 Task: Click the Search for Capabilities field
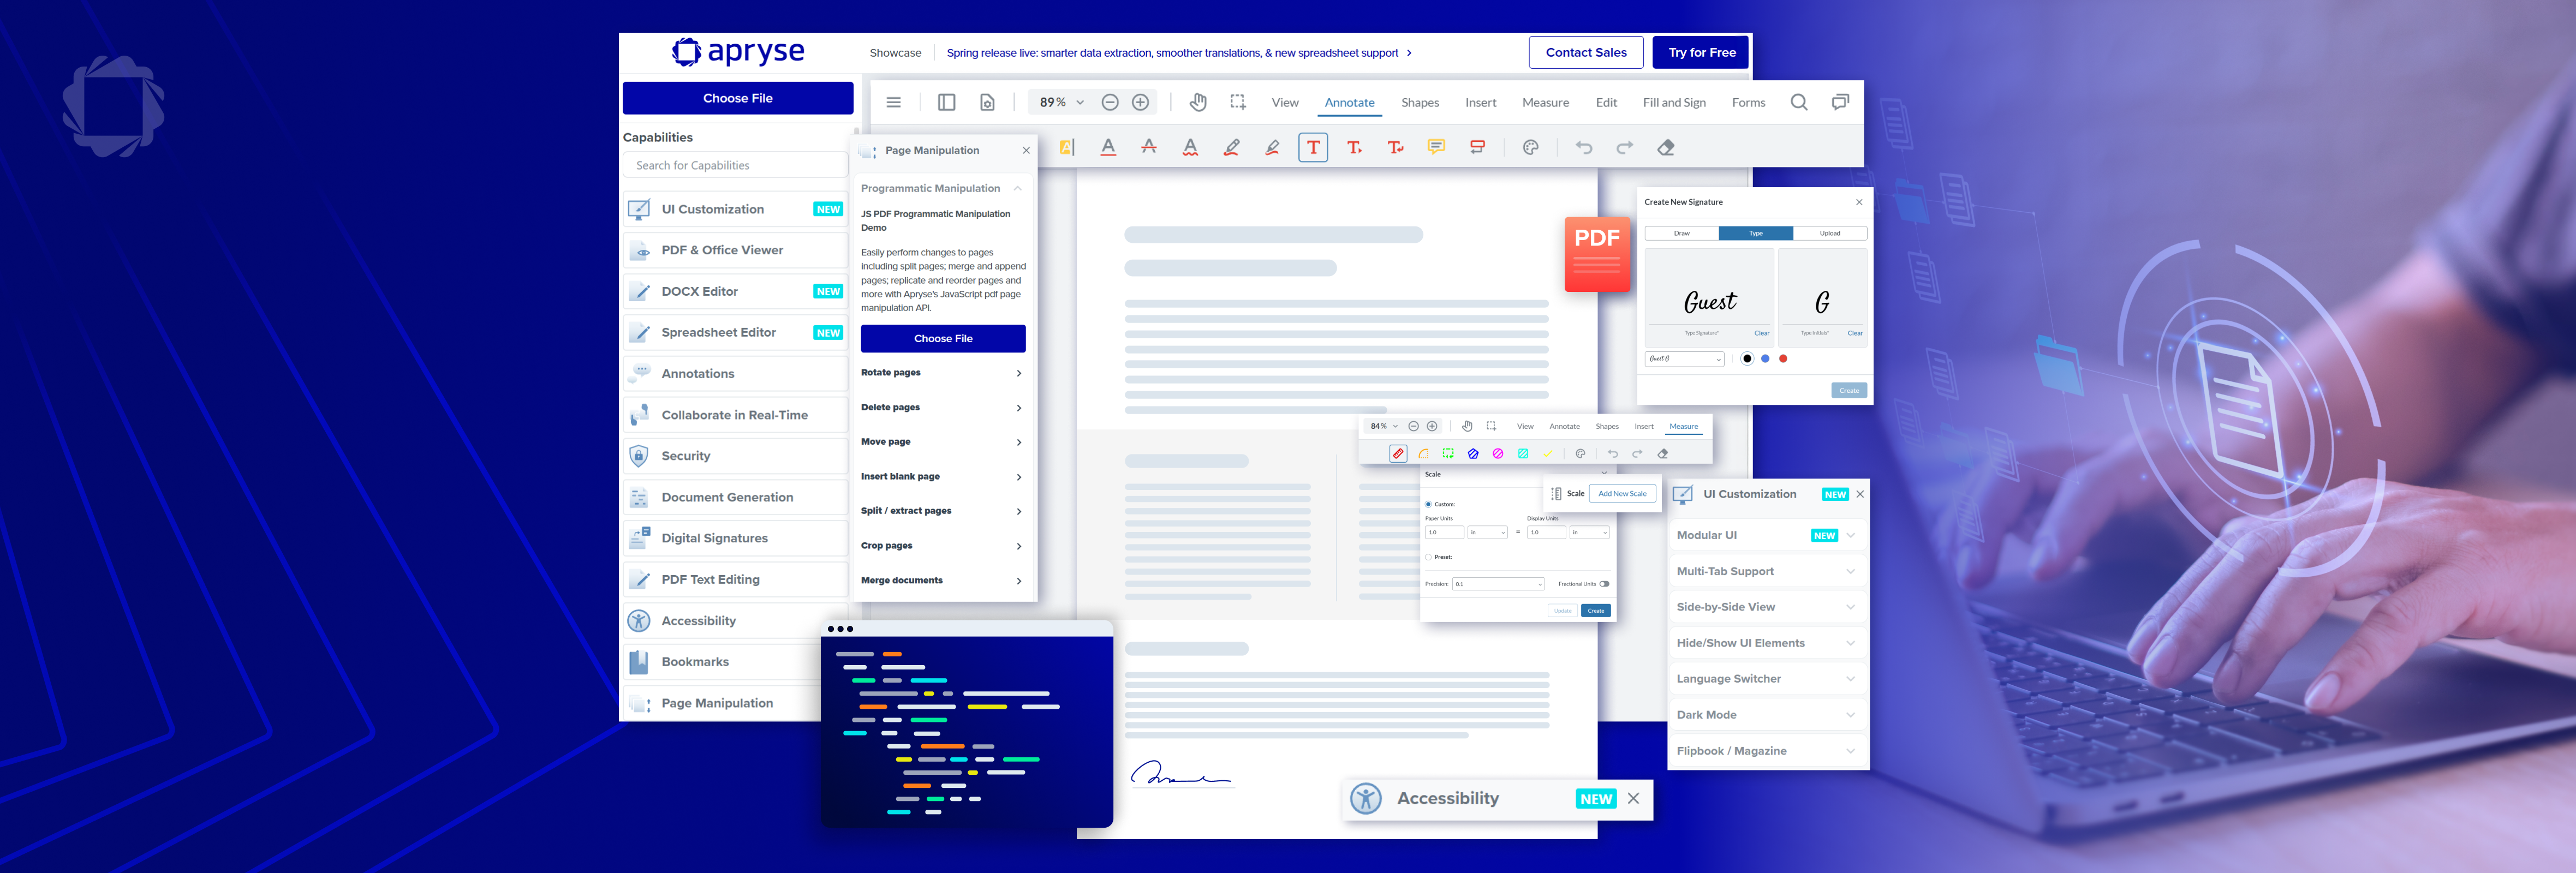(735, 166)
